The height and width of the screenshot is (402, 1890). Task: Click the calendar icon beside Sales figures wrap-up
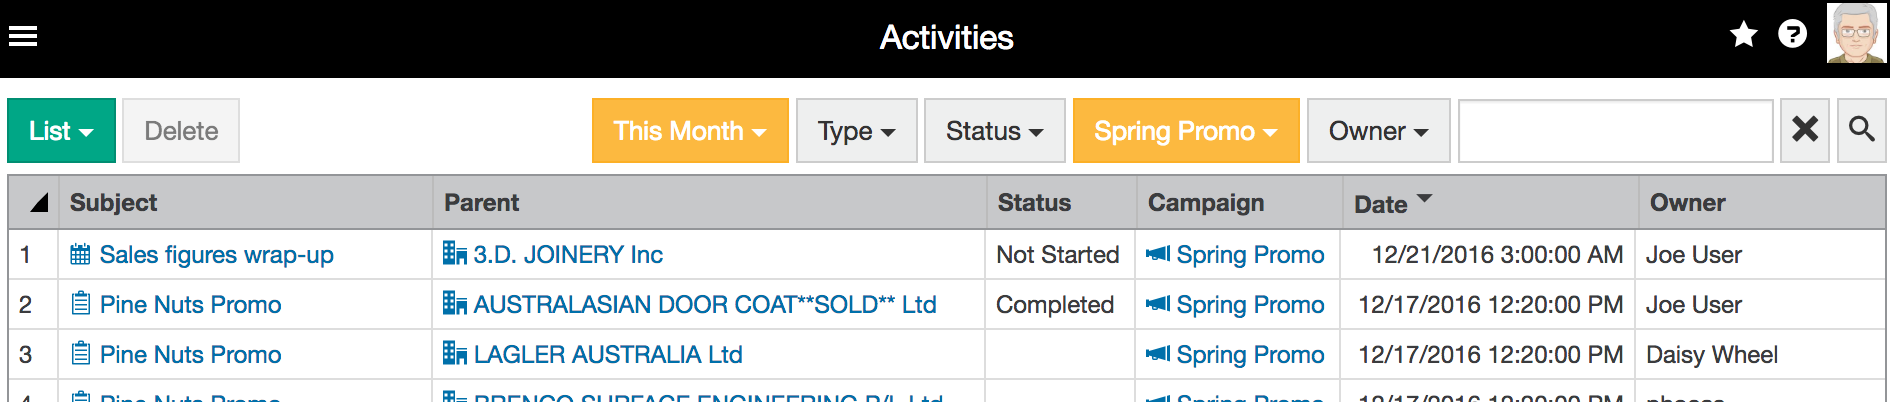pos(81,254)
